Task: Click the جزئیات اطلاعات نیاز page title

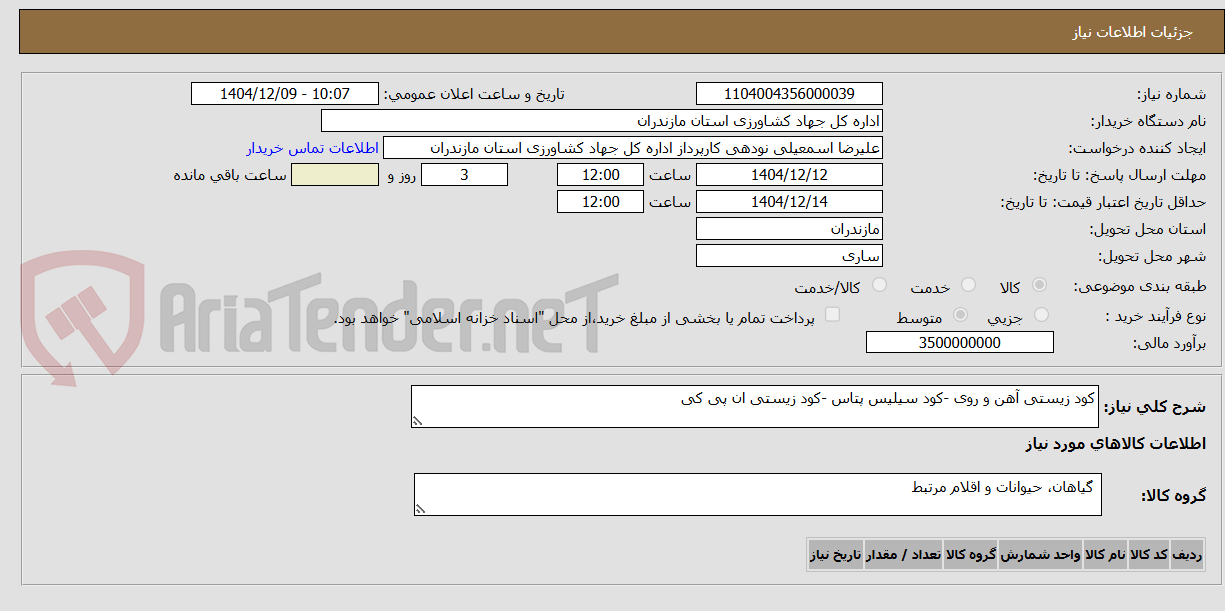Action: coord(1133,32)
